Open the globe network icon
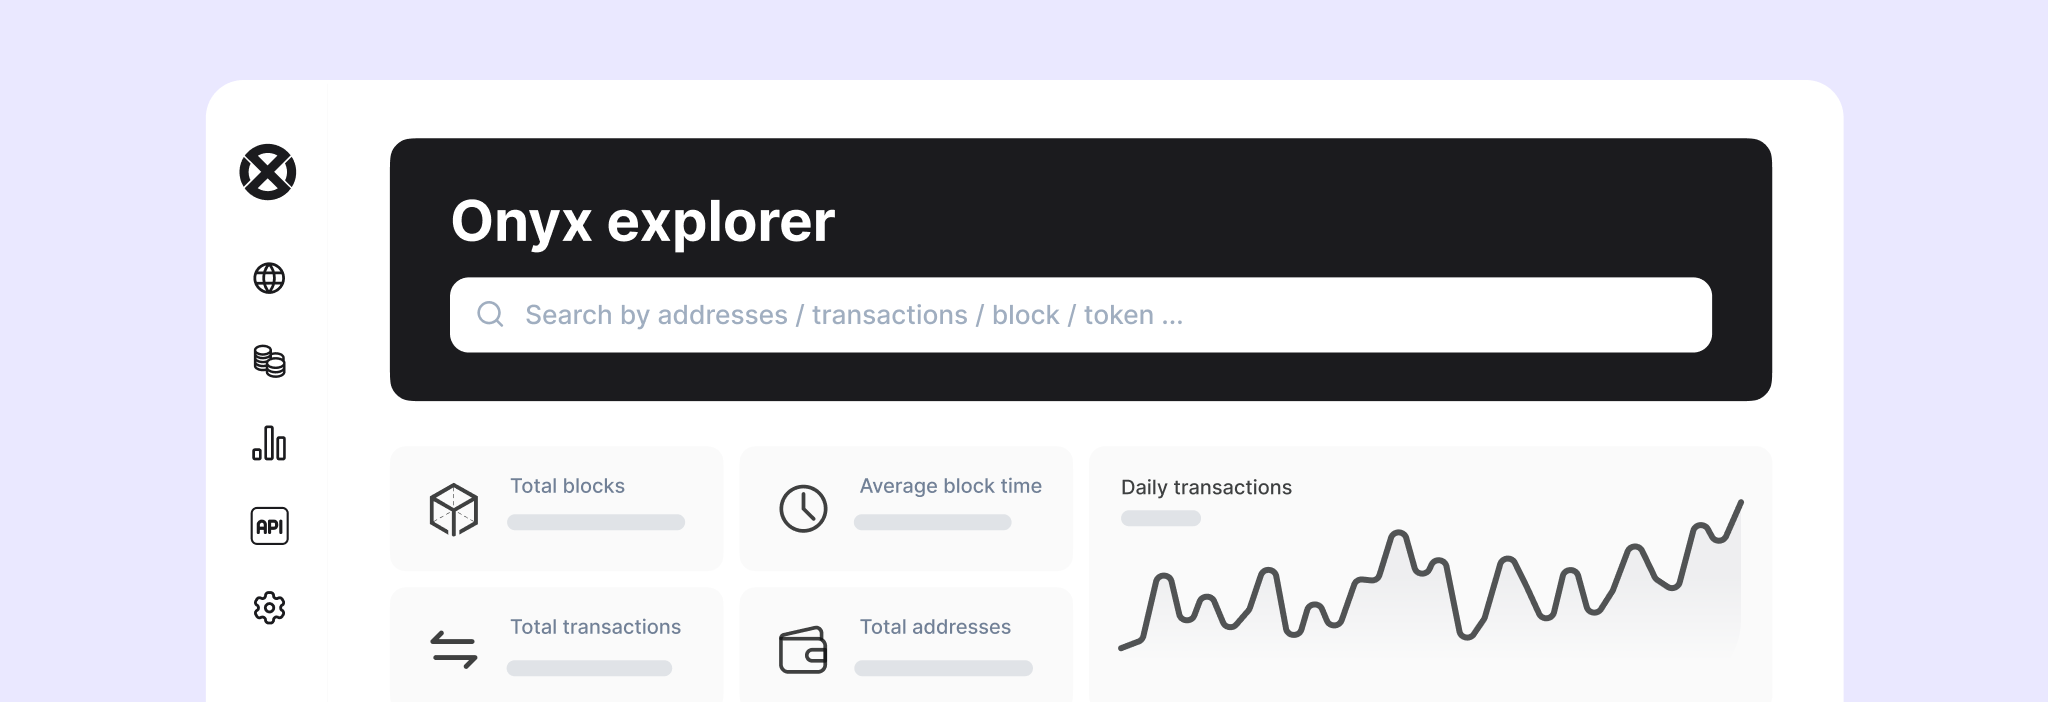 (269, 278)
